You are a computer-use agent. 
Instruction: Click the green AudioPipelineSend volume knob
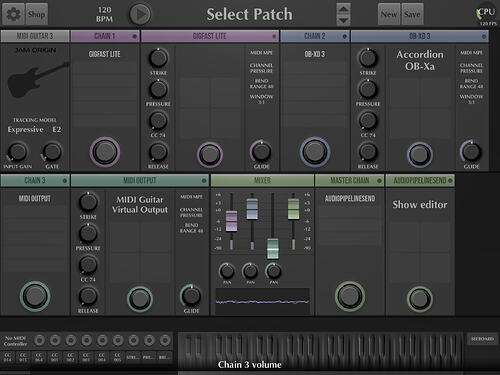tap(420, 299)
